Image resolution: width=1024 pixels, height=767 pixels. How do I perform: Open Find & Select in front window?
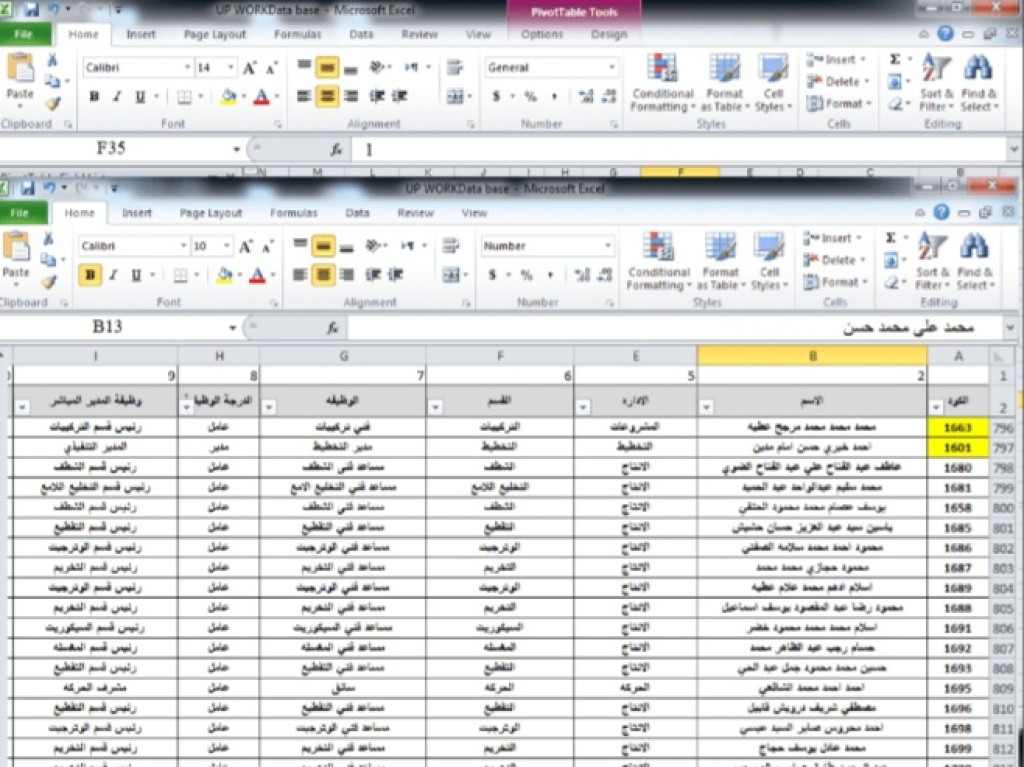(973, 260)
